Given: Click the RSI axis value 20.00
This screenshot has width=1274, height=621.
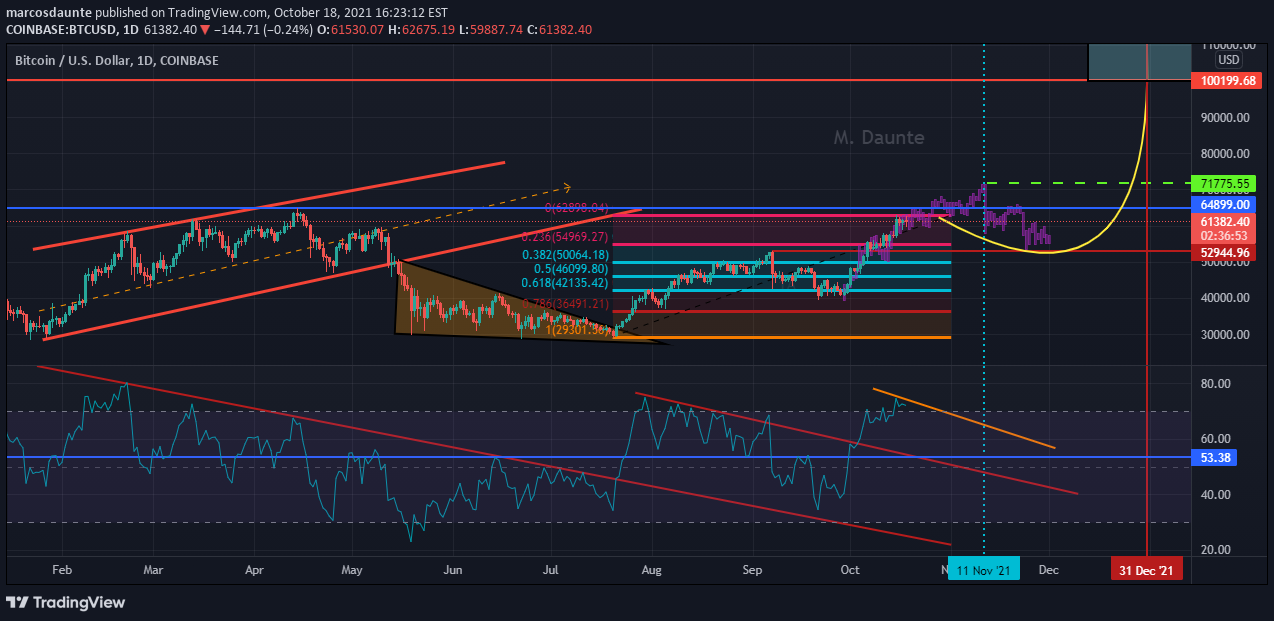Looking at the screenshot, I should (x=1215, y=550).
